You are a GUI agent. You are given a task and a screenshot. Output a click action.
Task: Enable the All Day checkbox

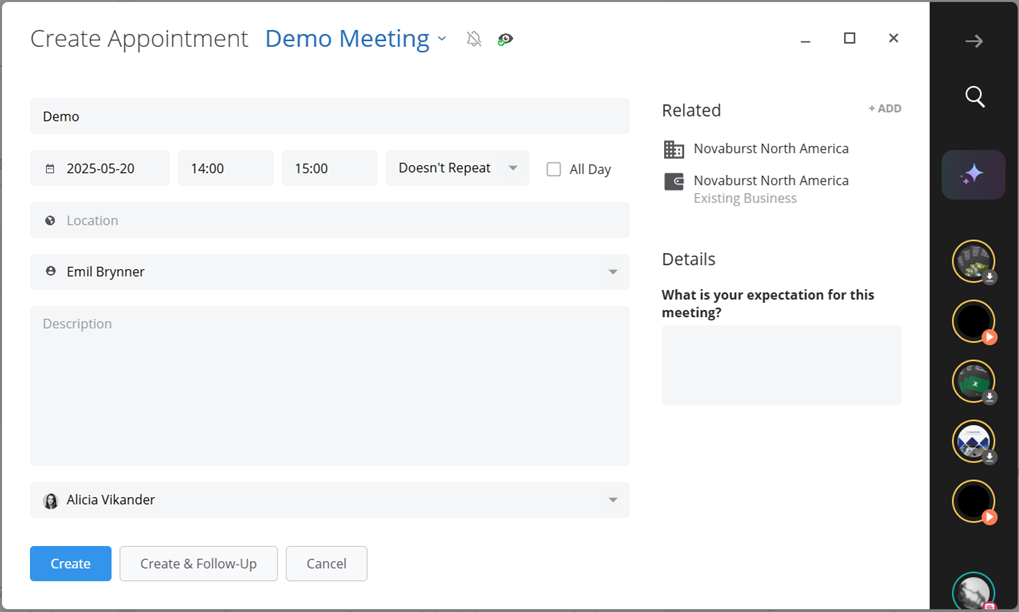click(x=554, y=170)
